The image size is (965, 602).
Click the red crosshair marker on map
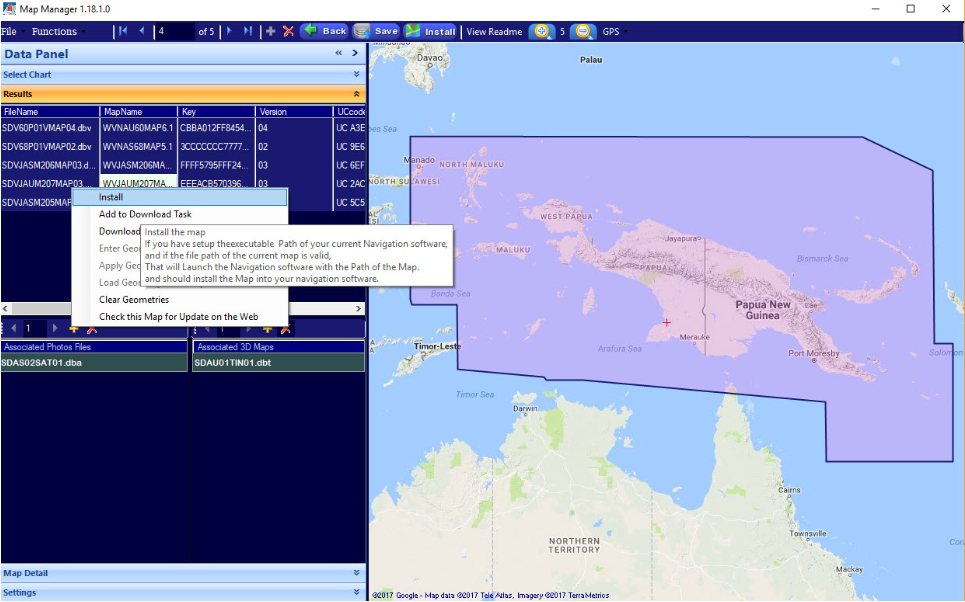[x=667, y=323]
